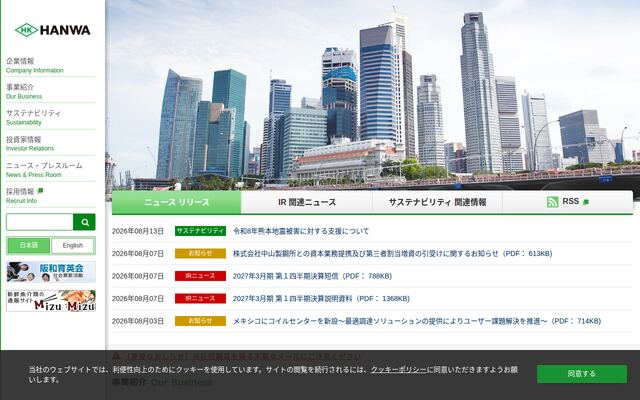Open Company Information menu
This screenshot has height=400, width=640.
coord(51,65)
